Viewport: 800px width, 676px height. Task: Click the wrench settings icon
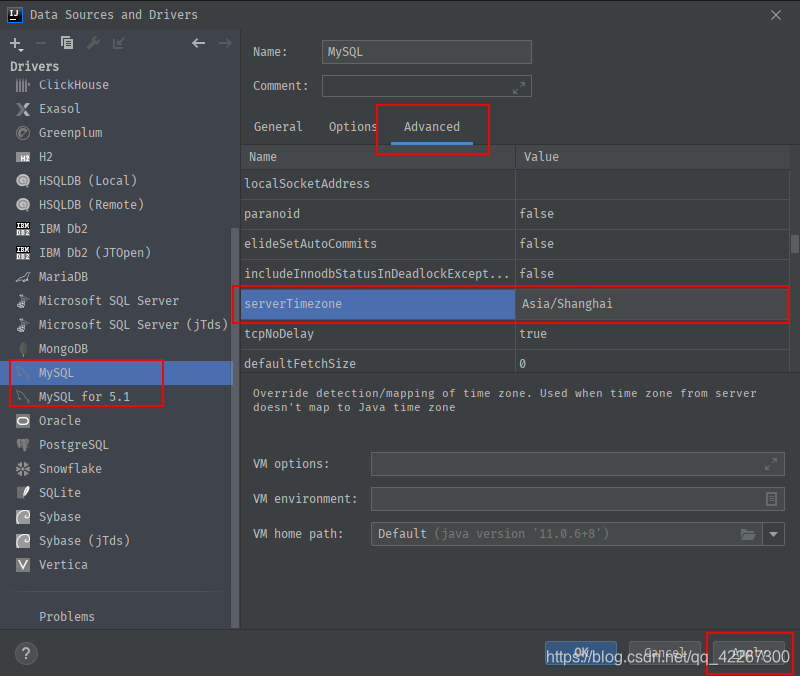pyautogui.click(x=93, y=43)
